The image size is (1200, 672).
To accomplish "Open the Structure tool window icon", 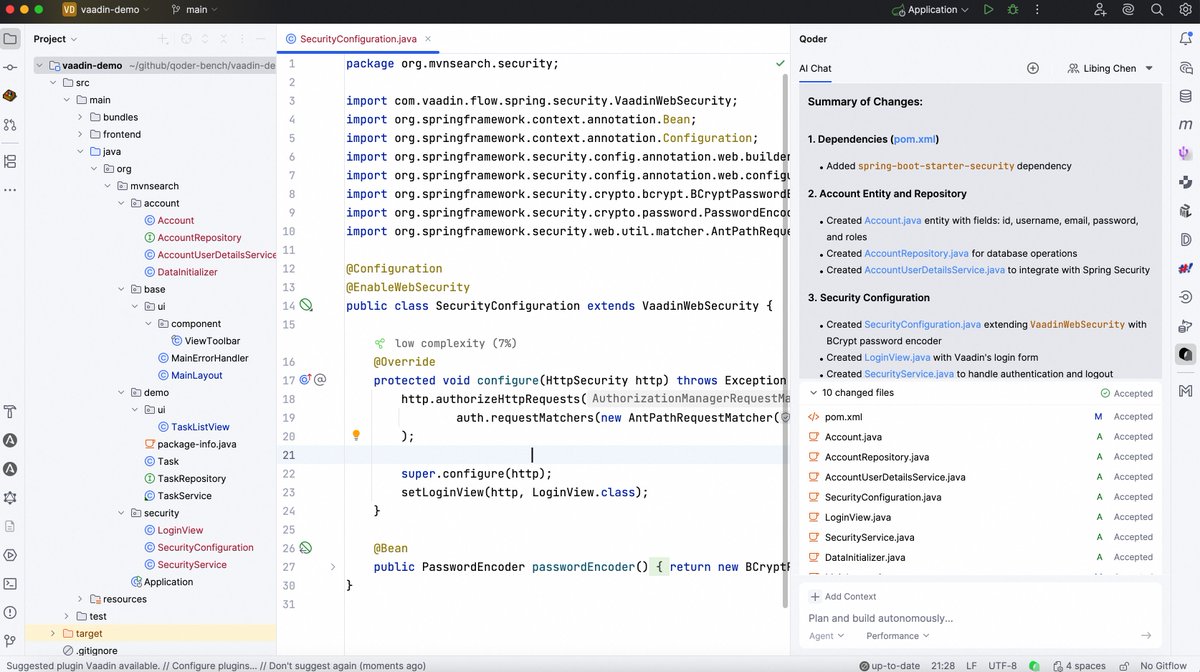I will pyautogui.click(x=10, y=161).
